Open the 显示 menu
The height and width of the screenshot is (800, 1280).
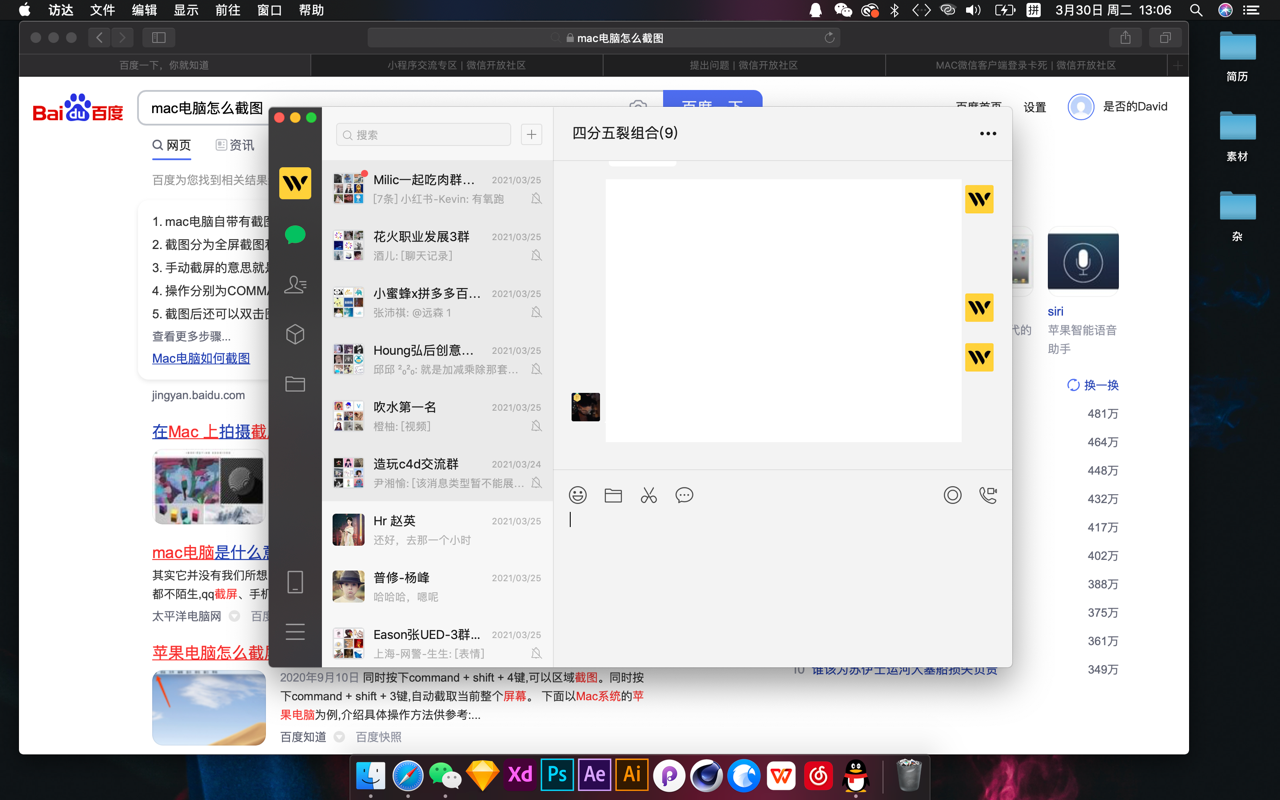[186, 10]
